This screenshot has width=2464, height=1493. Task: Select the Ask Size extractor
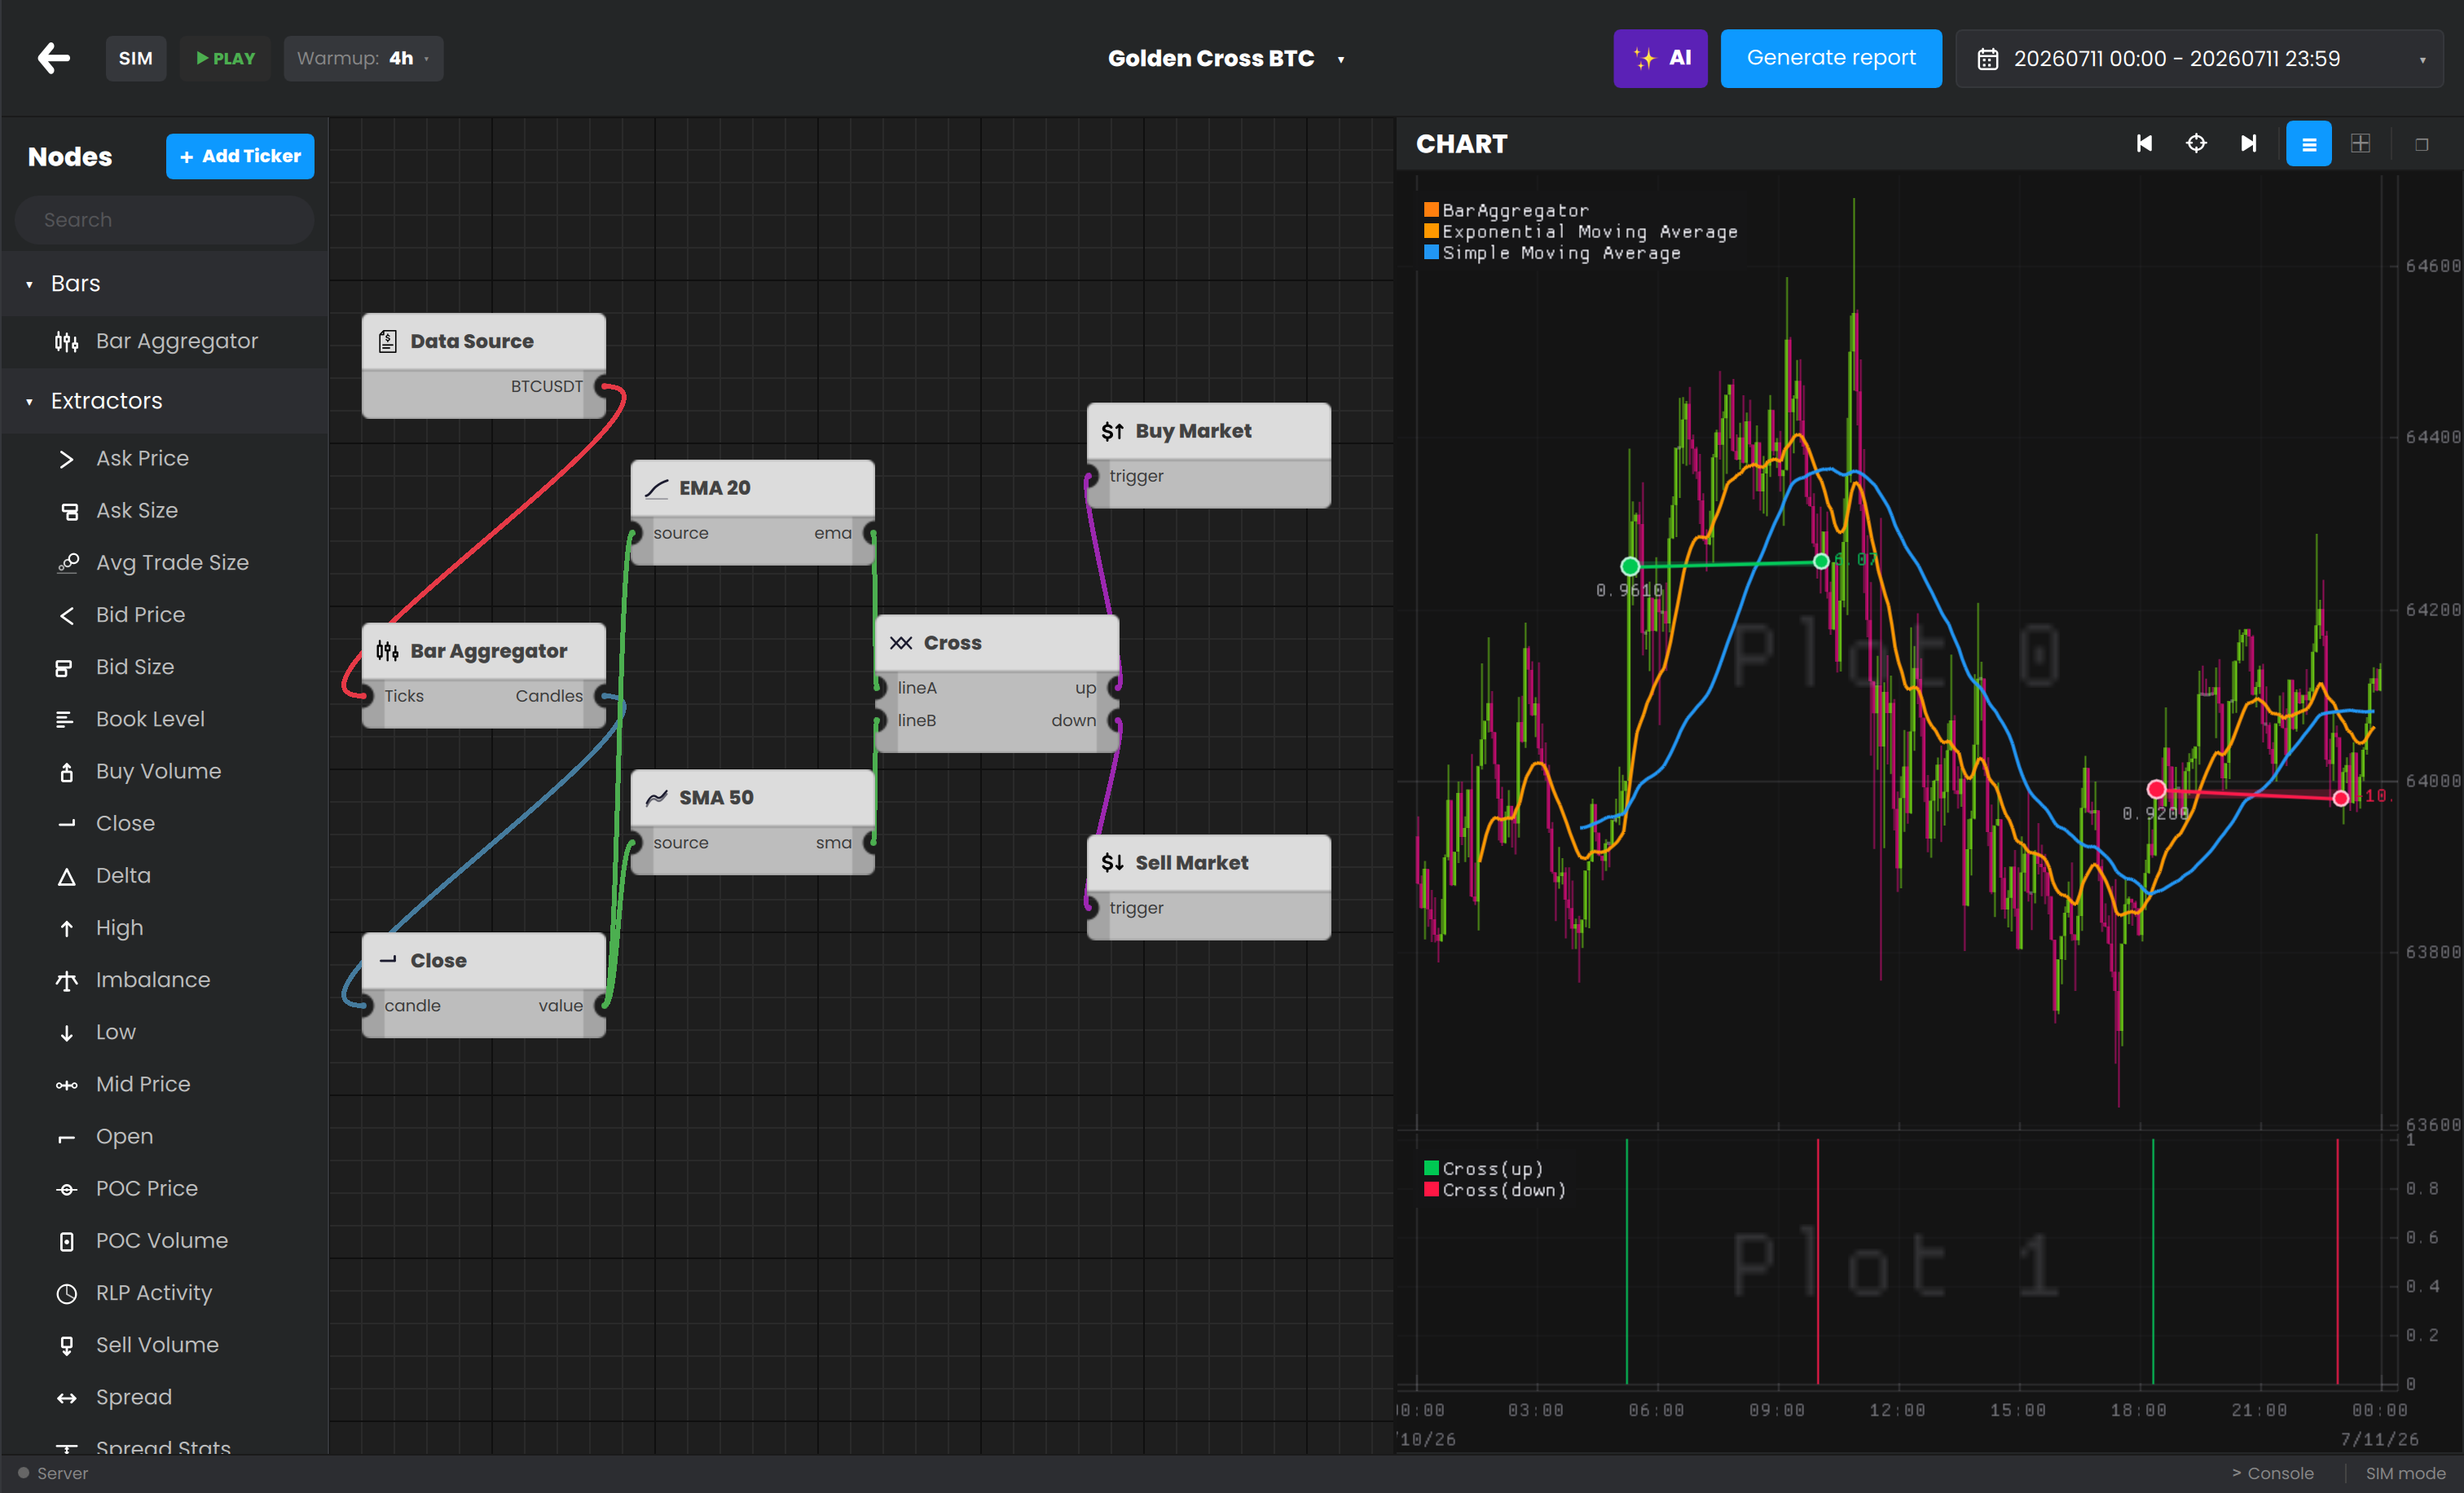pos(164,511)
